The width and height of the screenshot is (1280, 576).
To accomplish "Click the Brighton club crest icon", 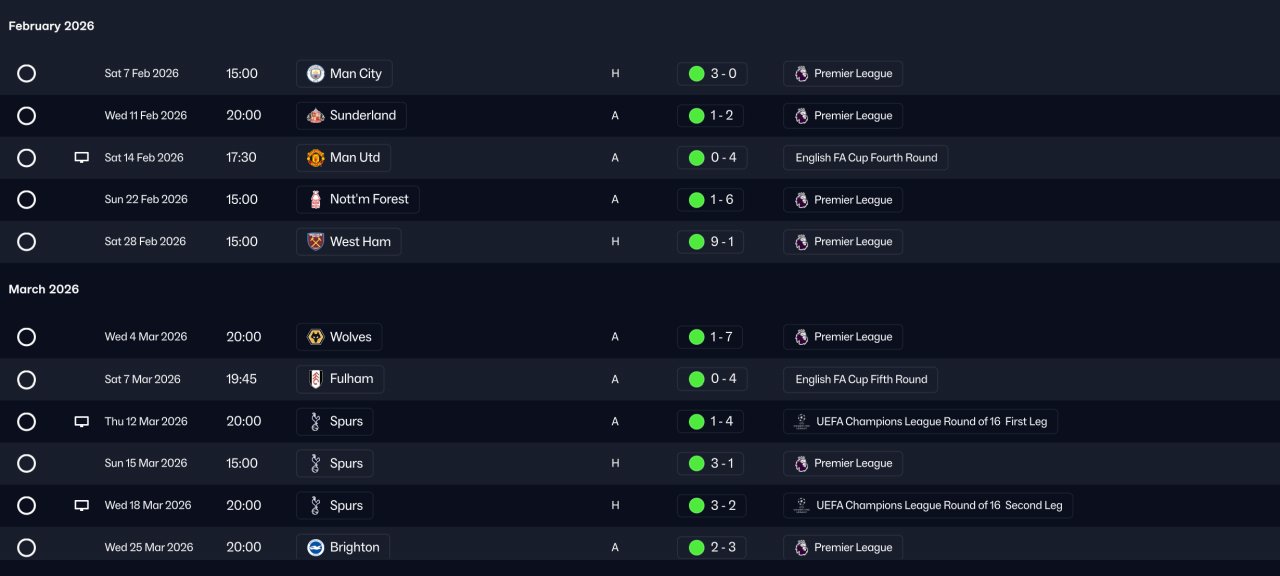I will click(315, 547).
